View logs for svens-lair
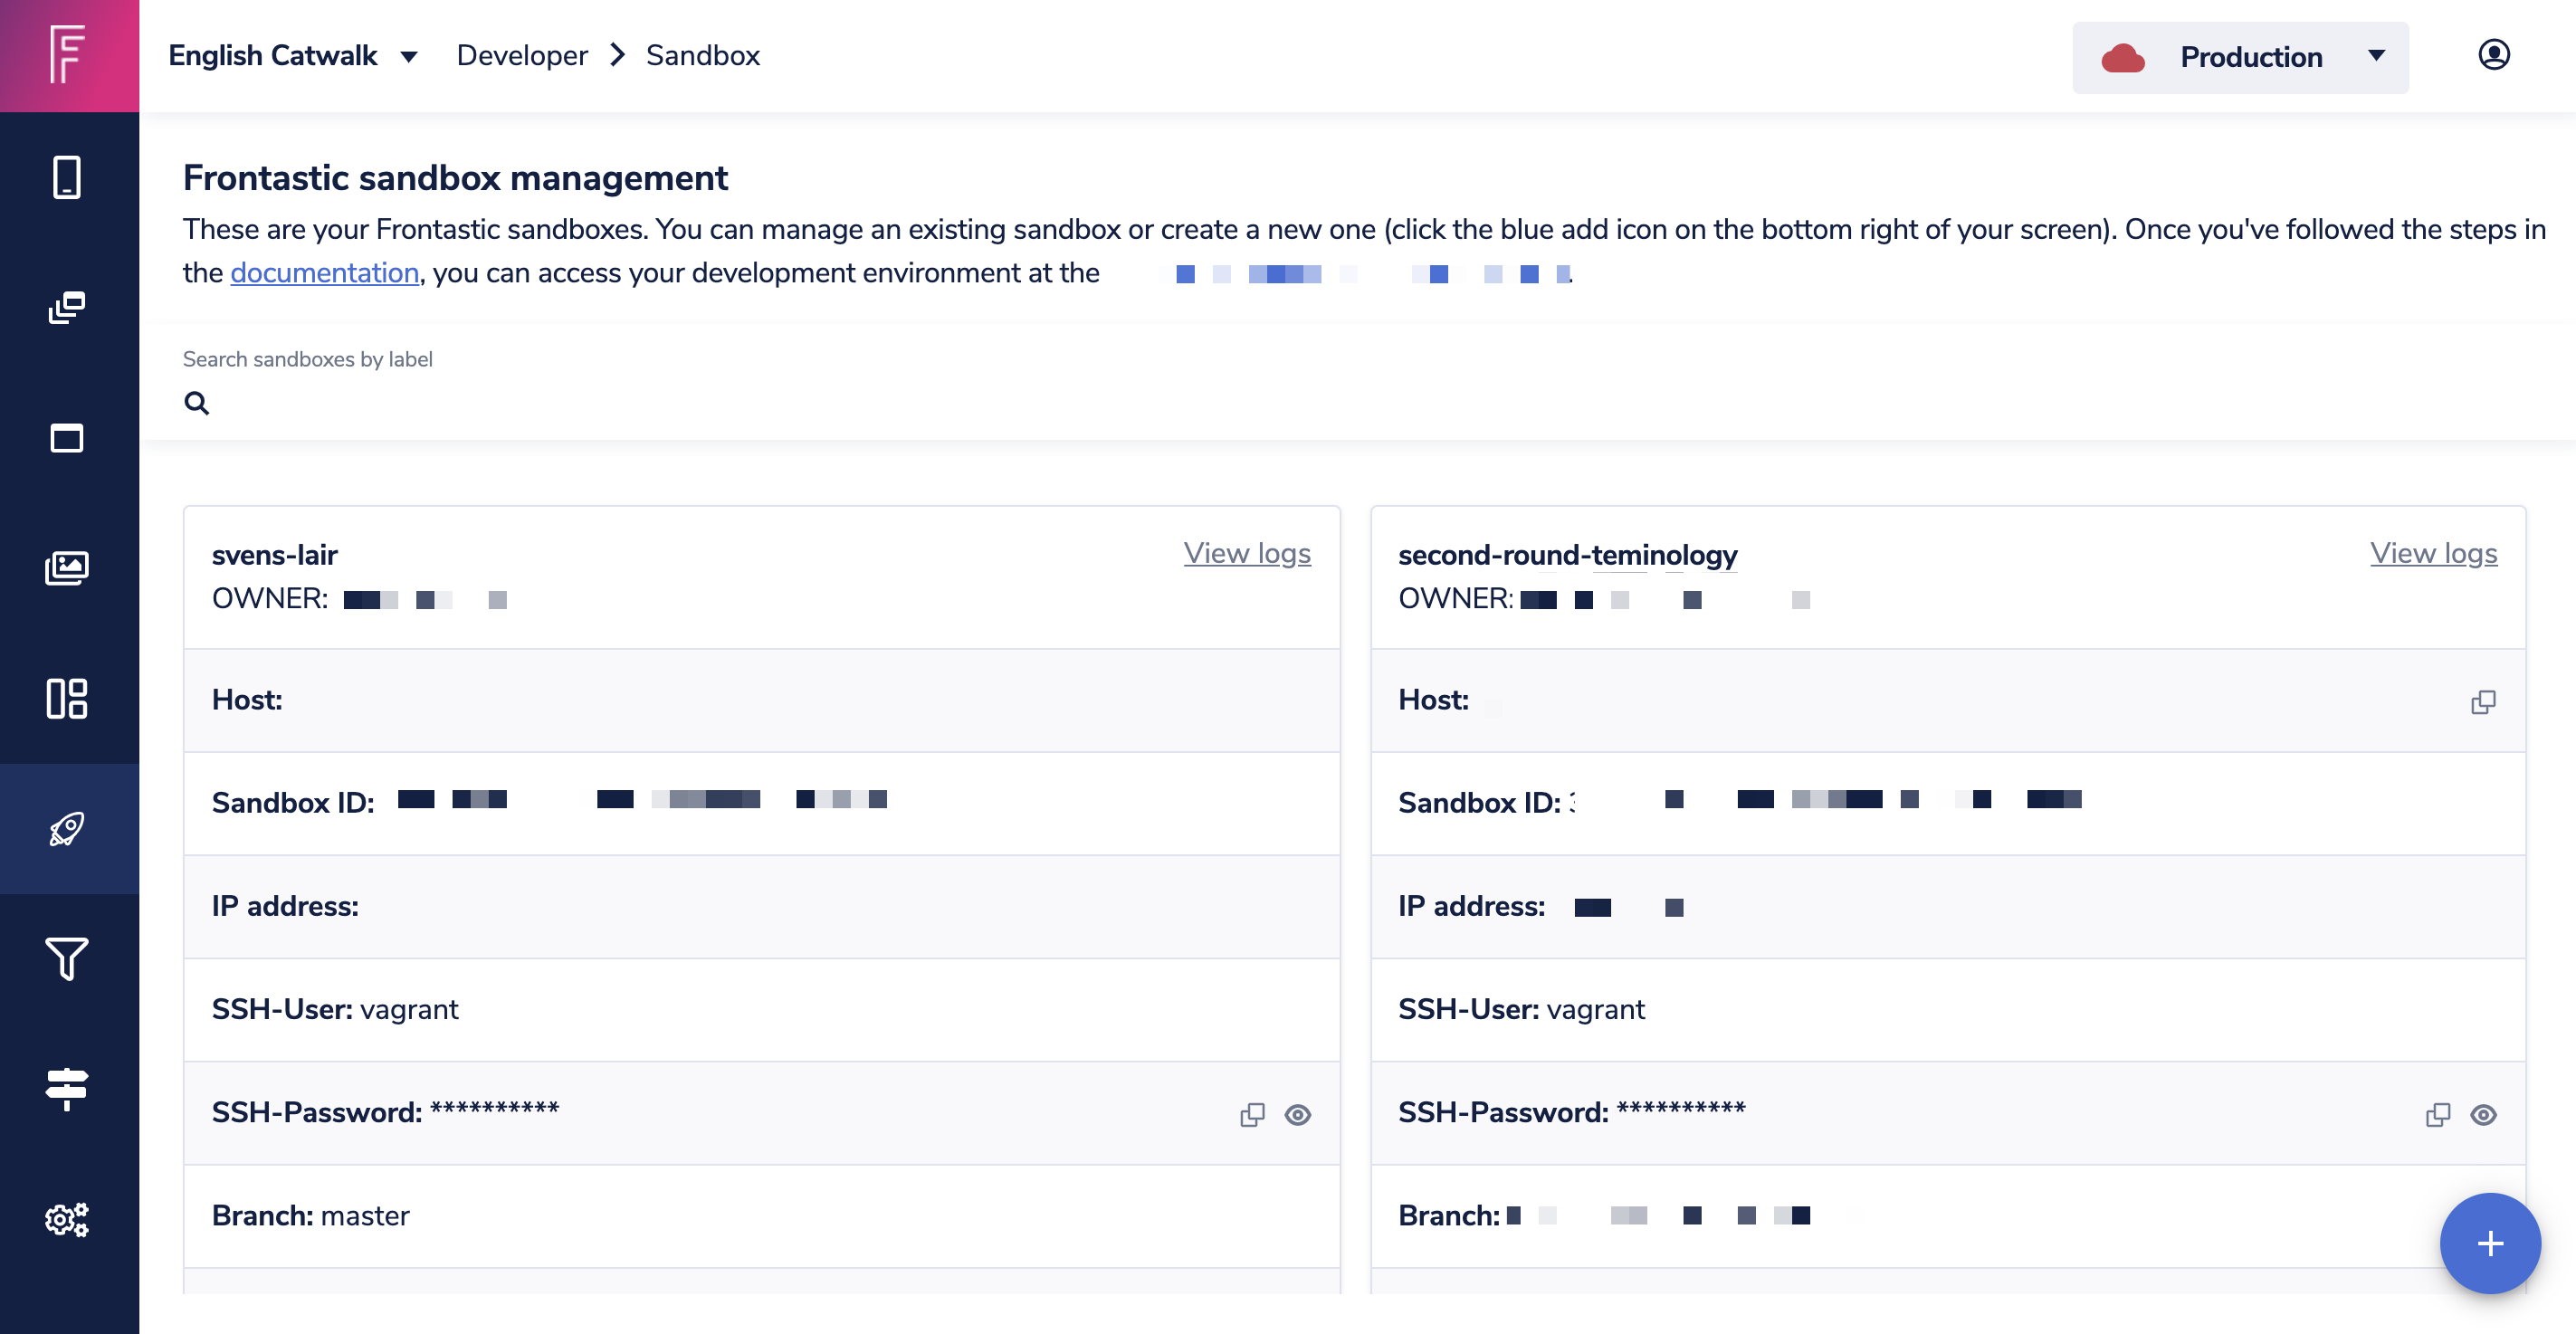The height and width of the screenshot is (1334, 2576). click(1247, 552)
